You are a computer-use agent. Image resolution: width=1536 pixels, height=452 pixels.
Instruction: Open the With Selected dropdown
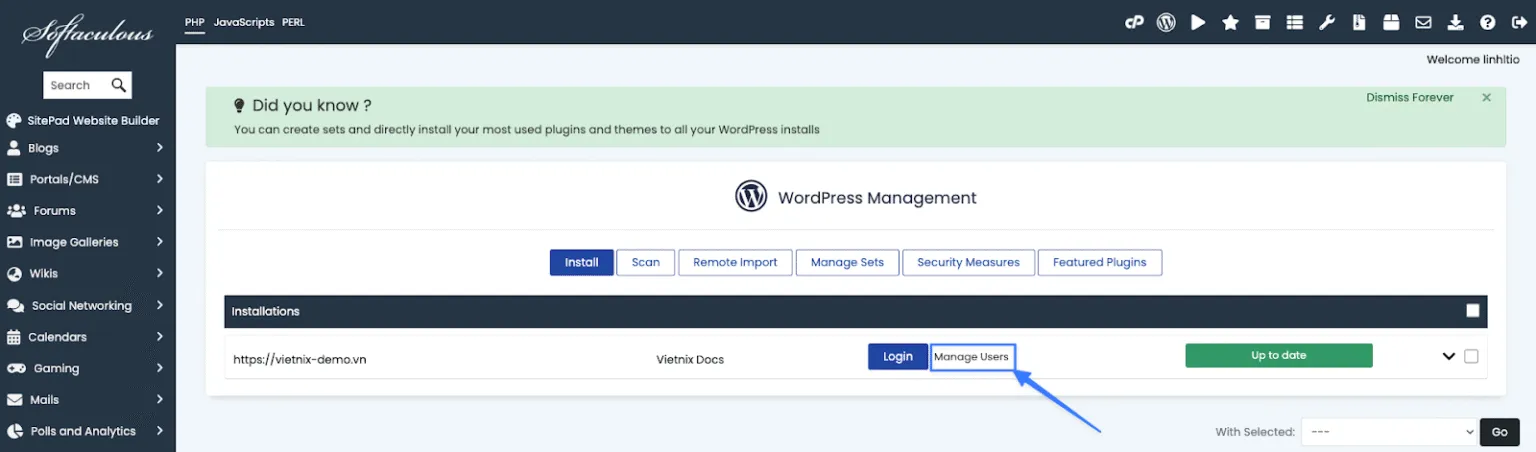point(1389,432)
